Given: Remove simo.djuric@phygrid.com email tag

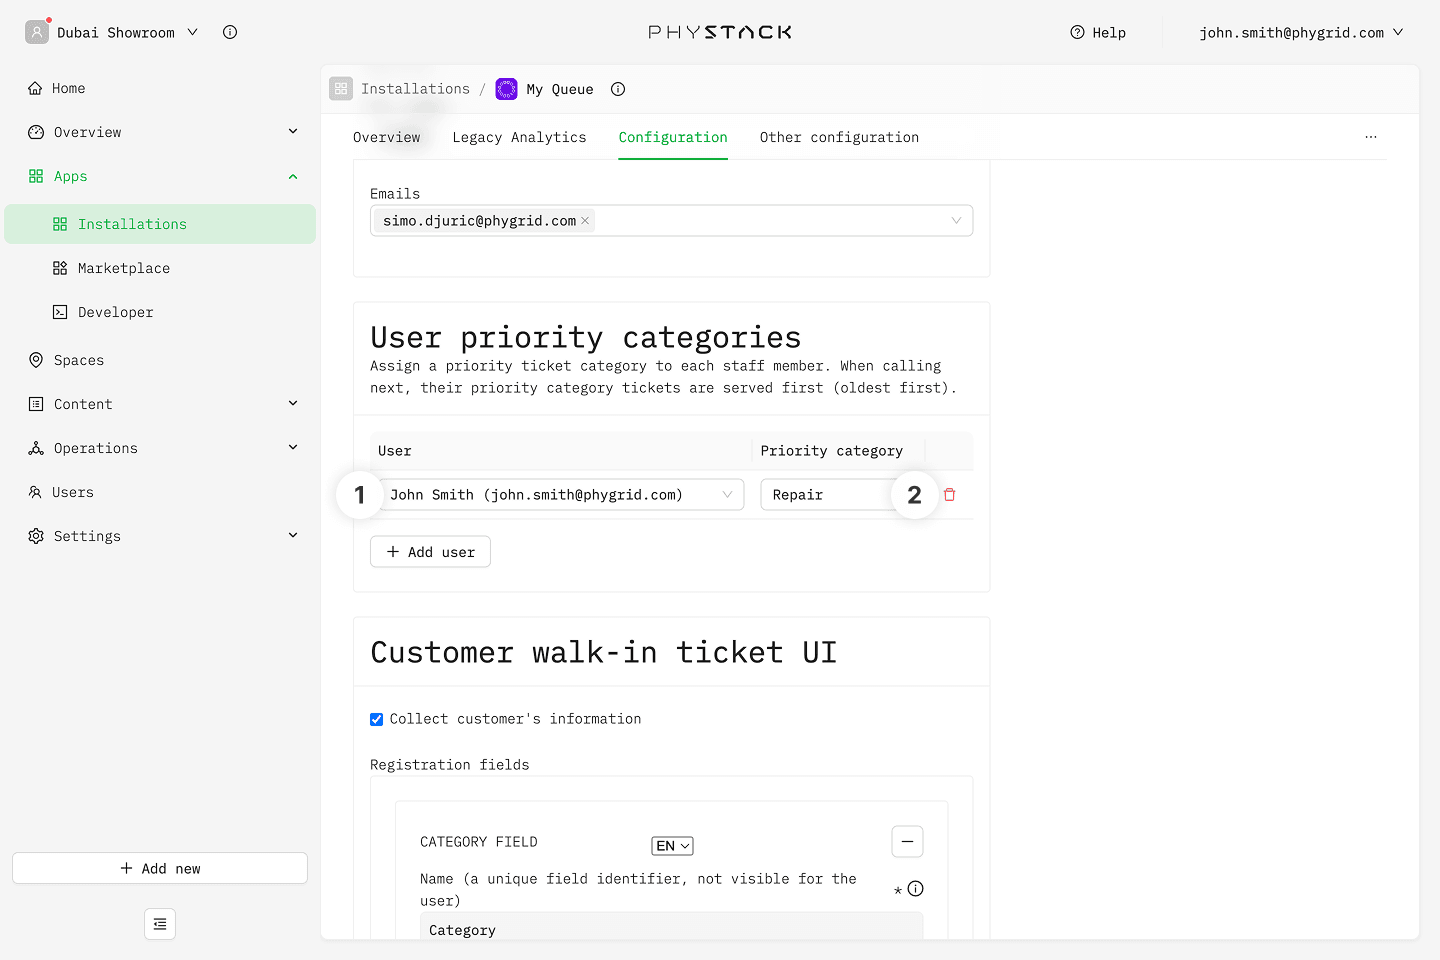Looking at the screenshot, I should [x=585, y=221].
